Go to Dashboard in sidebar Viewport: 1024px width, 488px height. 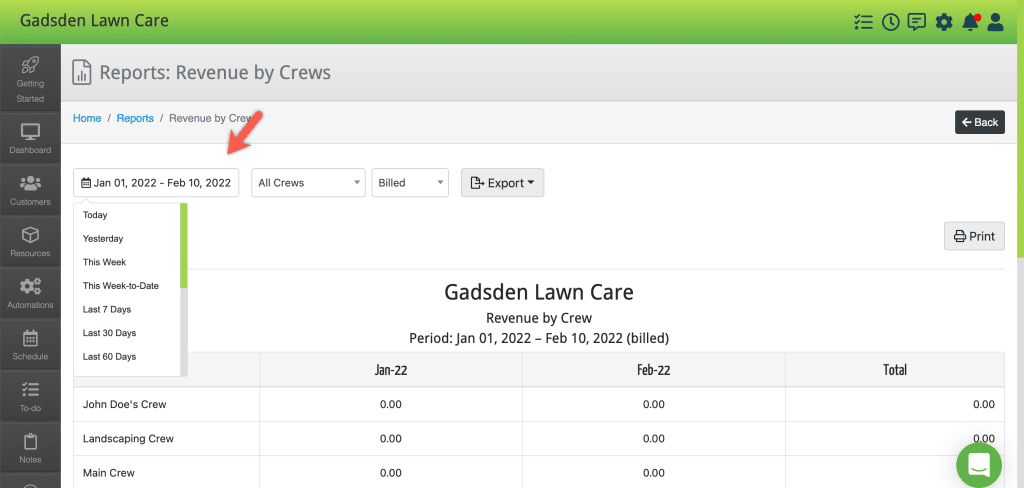point(30,138)
